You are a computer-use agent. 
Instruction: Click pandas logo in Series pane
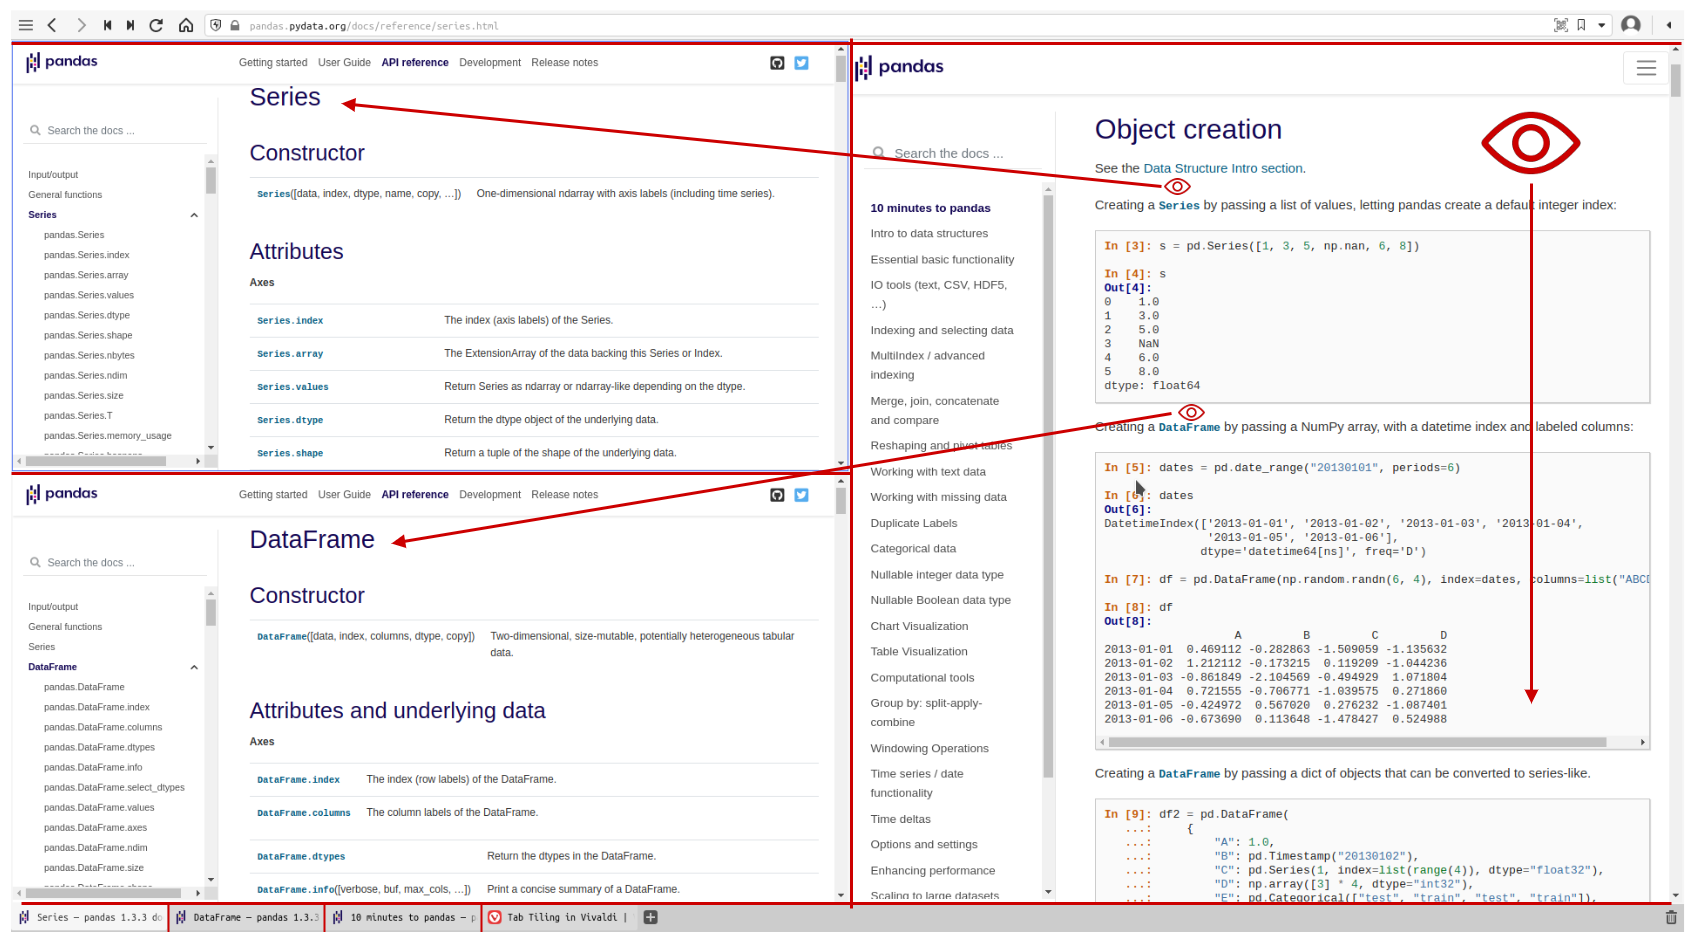(x=62, y=62)
